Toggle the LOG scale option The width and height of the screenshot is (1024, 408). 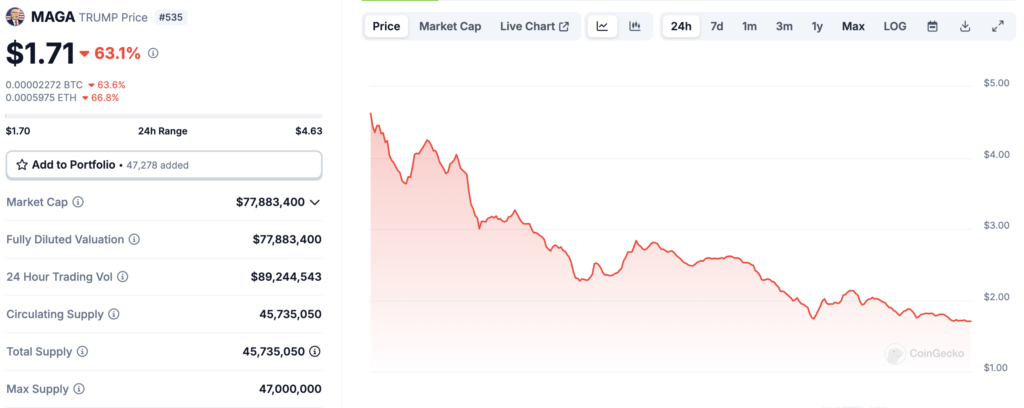(x=895, y=27)
